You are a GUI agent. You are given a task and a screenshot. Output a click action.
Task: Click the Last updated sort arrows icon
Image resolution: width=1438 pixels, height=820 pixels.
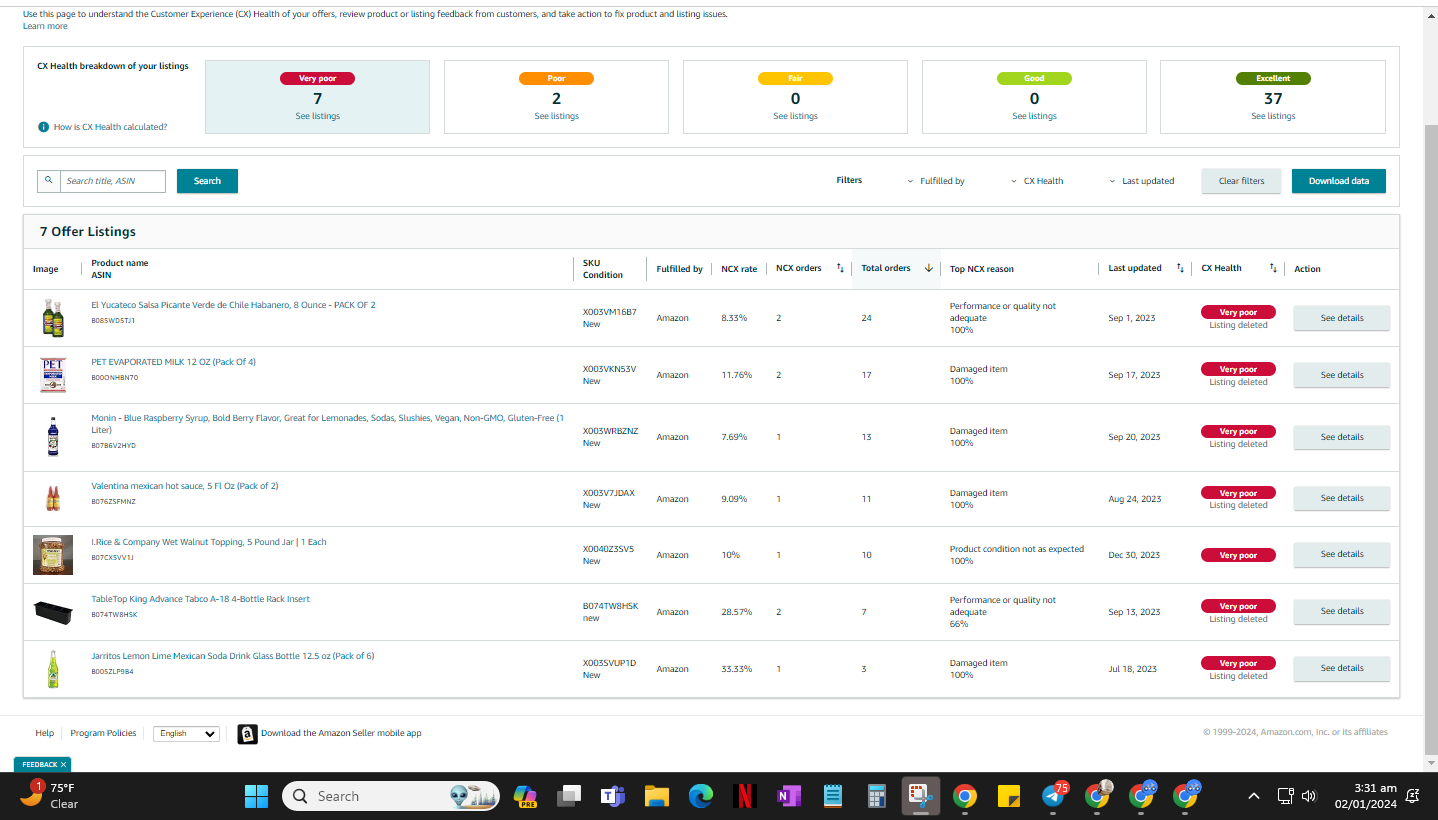click(x=1180, y=268)
